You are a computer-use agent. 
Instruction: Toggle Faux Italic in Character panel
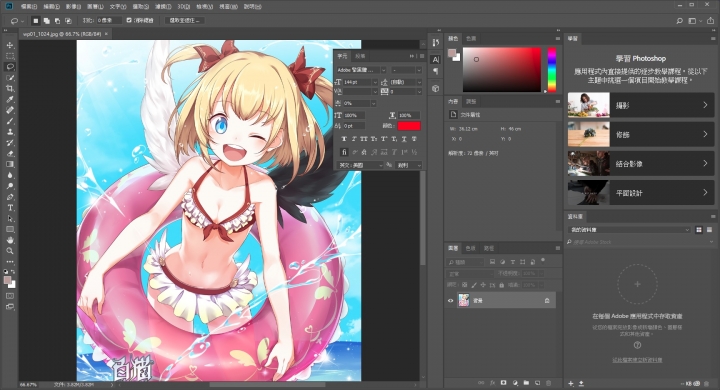[354, 139]
